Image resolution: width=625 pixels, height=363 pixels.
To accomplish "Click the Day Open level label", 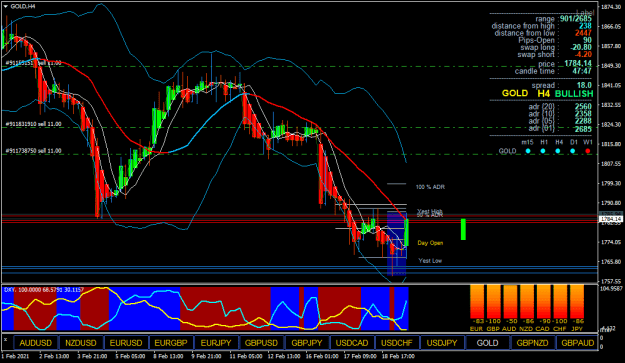I will (430, 243).
